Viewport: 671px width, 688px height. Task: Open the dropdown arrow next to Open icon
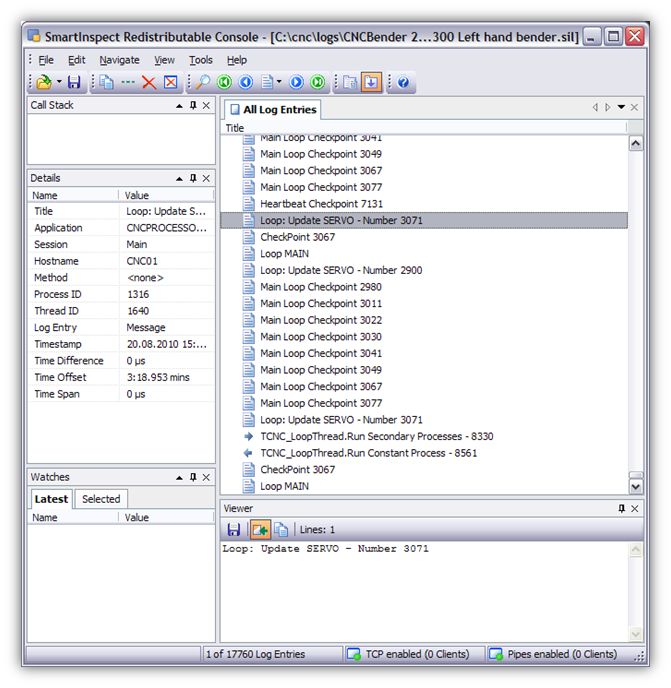pos(59,83)
